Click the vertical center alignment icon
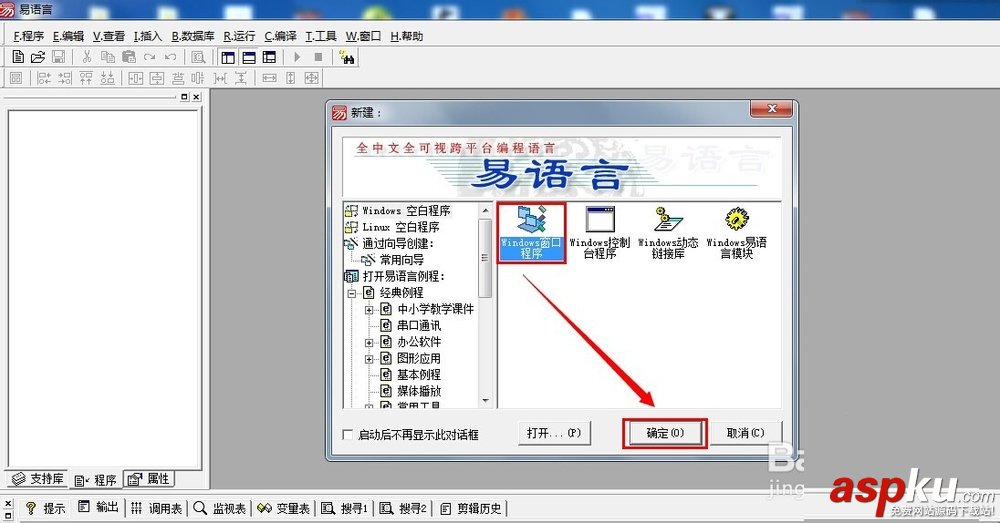1000x523 pixels. [x=156, y=78]
